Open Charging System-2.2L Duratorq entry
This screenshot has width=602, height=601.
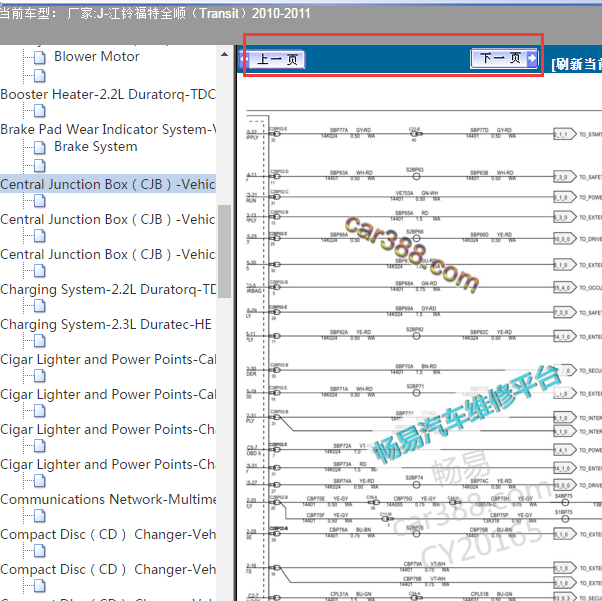108,290
